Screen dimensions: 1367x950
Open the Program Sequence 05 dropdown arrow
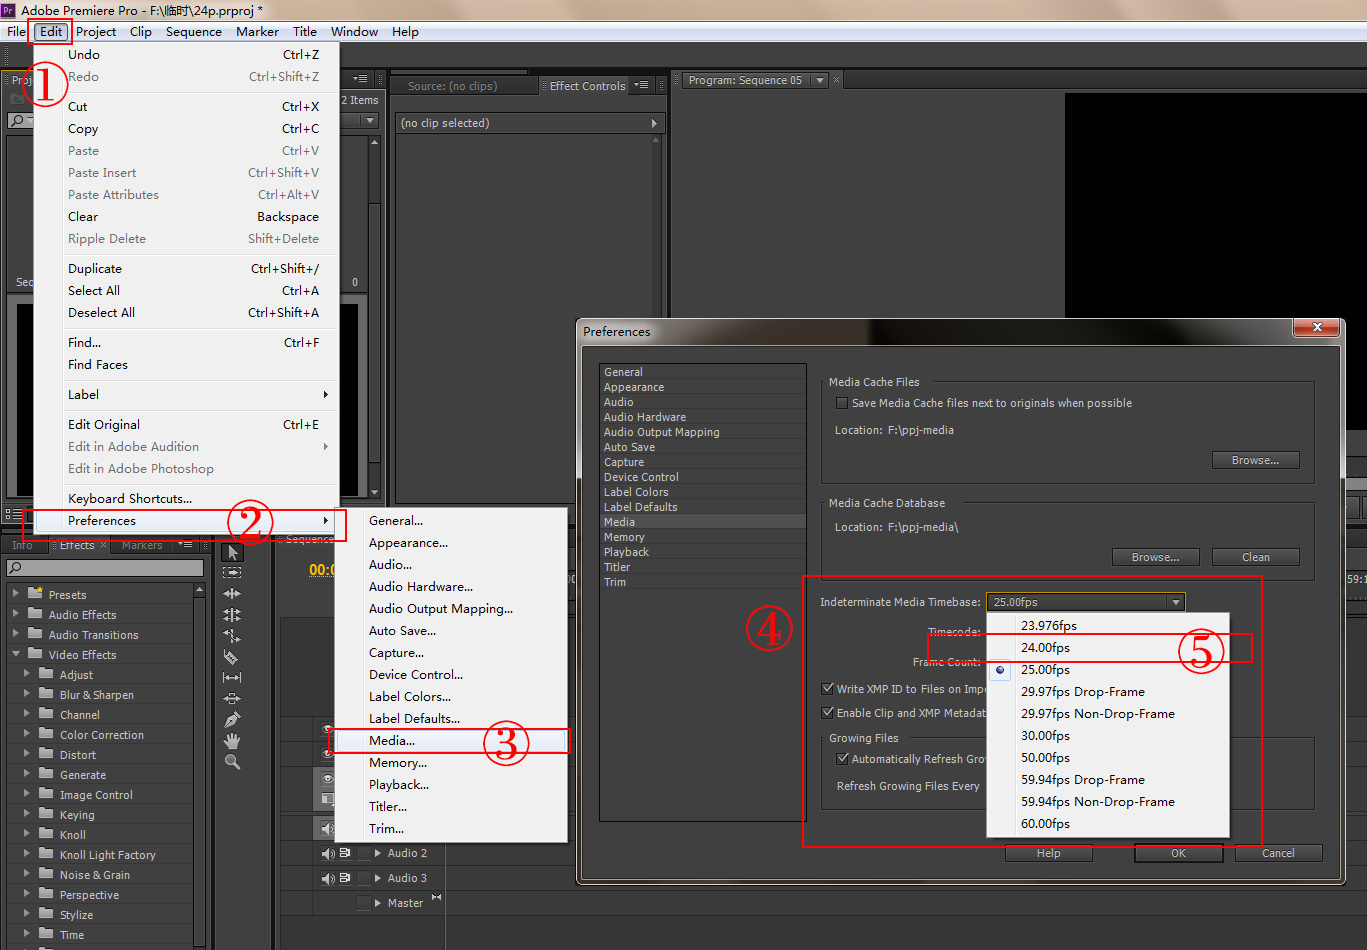(820, 80)
